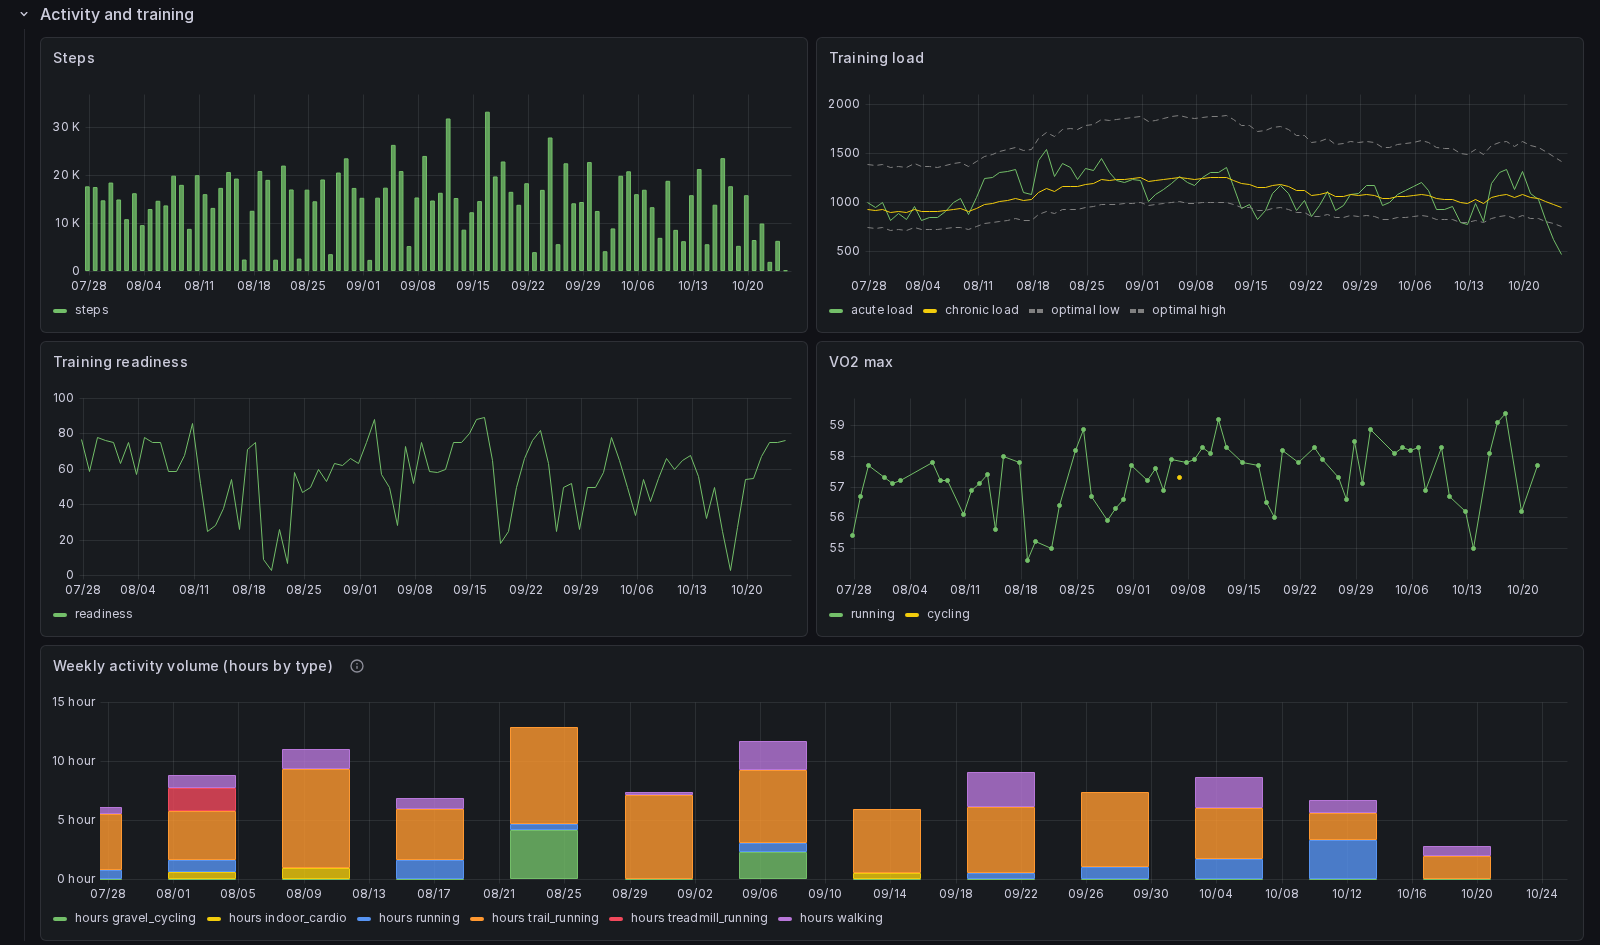Viewport: 1600px width, 945px height.
Task: Toggle acute load series visibility
Action: click(882, 310)
